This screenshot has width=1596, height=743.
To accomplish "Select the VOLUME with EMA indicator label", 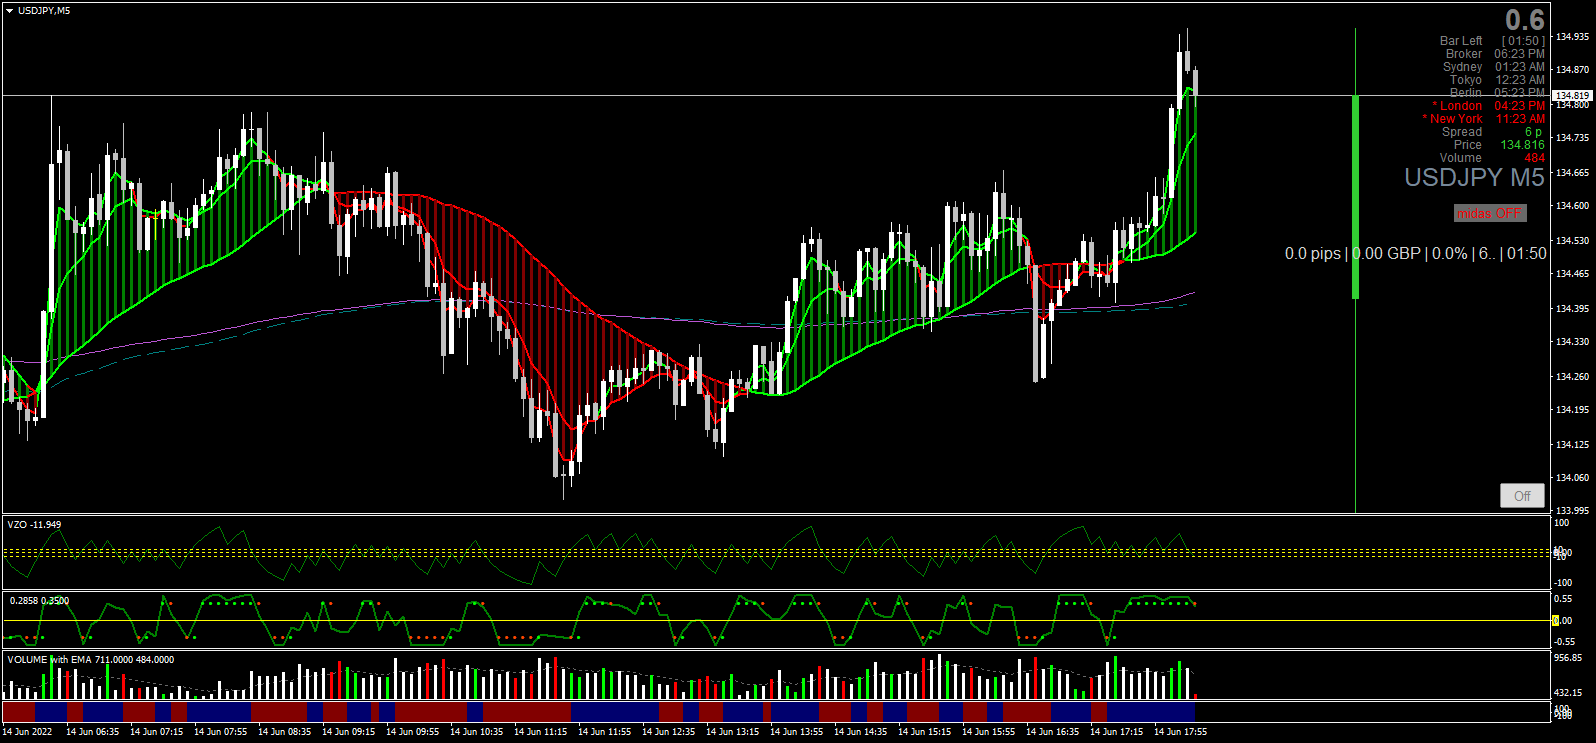I will click(x=91, y=660).
